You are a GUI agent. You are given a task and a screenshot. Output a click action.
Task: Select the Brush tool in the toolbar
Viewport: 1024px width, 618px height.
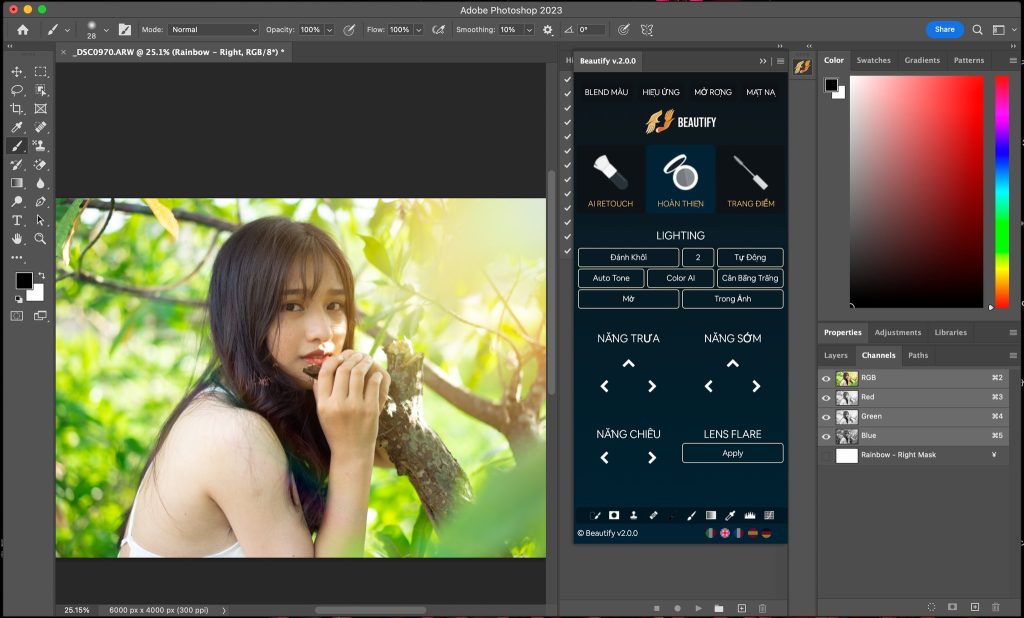click(16, 145)
